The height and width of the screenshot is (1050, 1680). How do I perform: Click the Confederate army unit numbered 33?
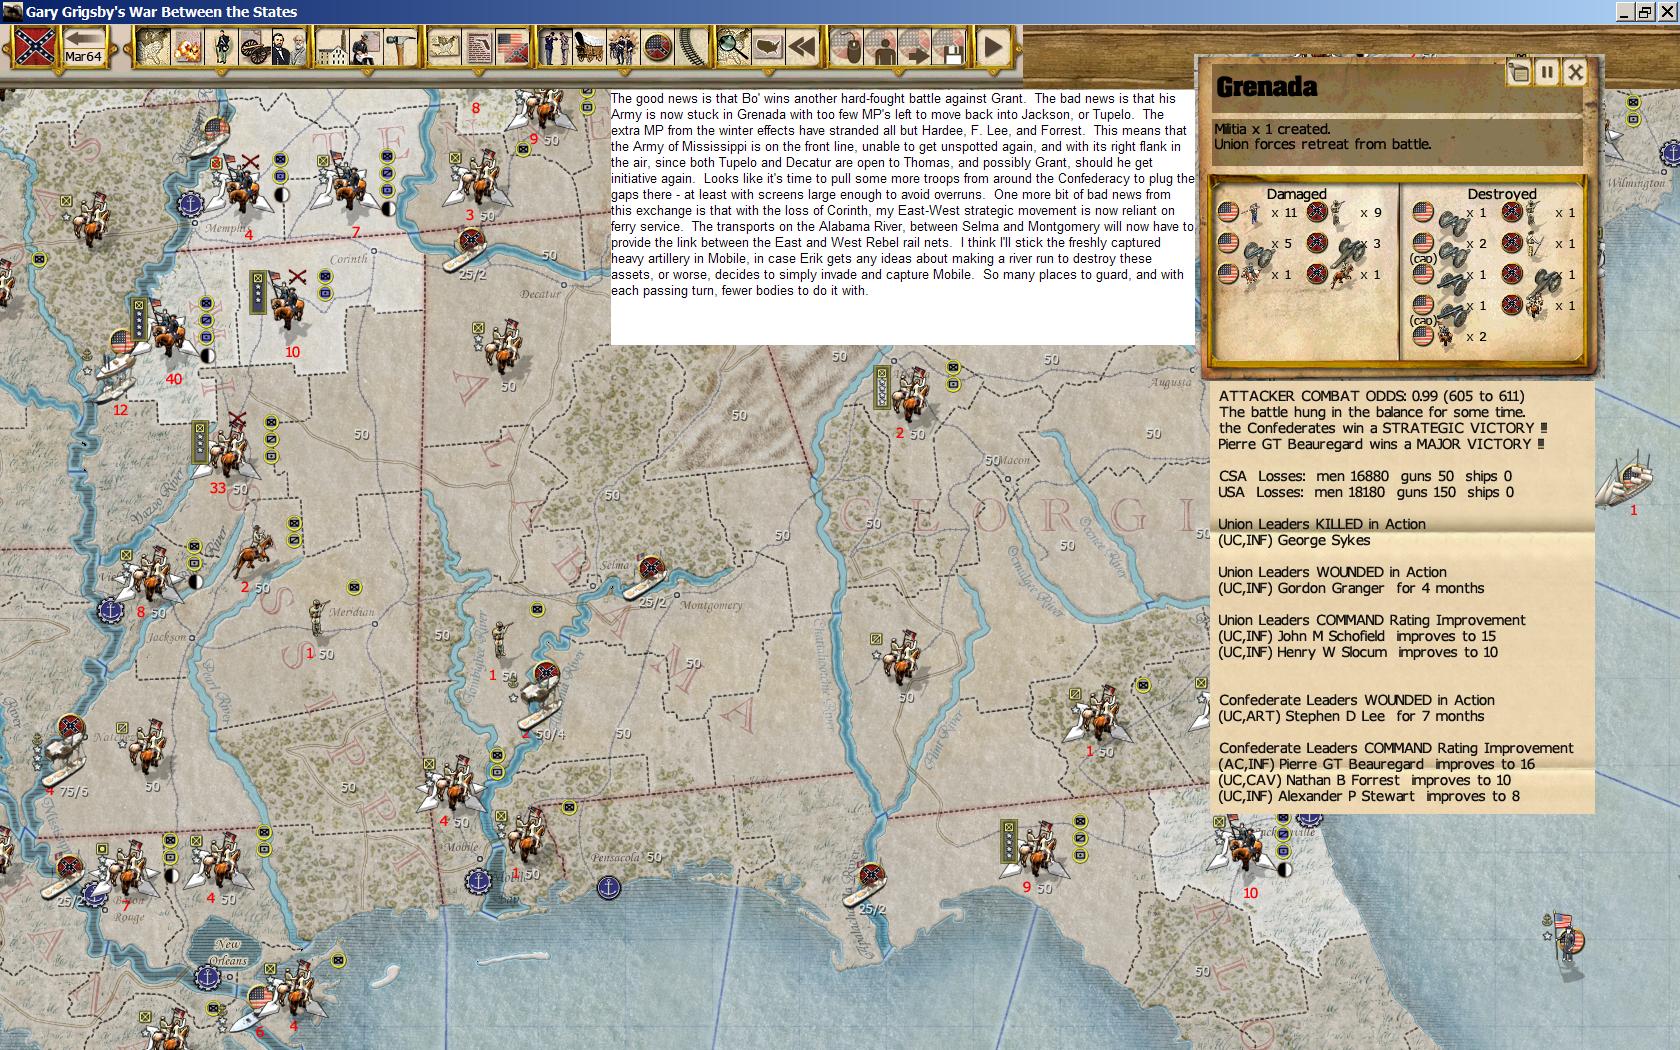228,450
